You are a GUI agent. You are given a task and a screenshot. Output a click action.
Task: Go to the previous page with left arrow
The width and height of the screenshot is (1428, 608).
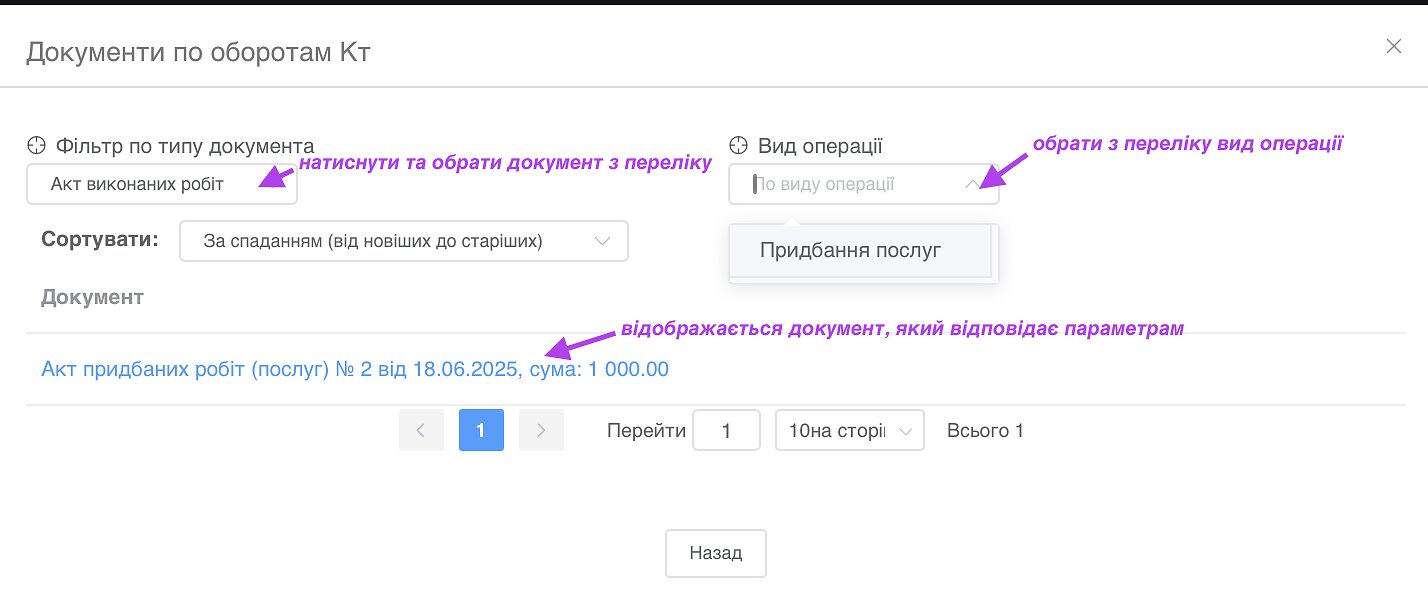421,430
